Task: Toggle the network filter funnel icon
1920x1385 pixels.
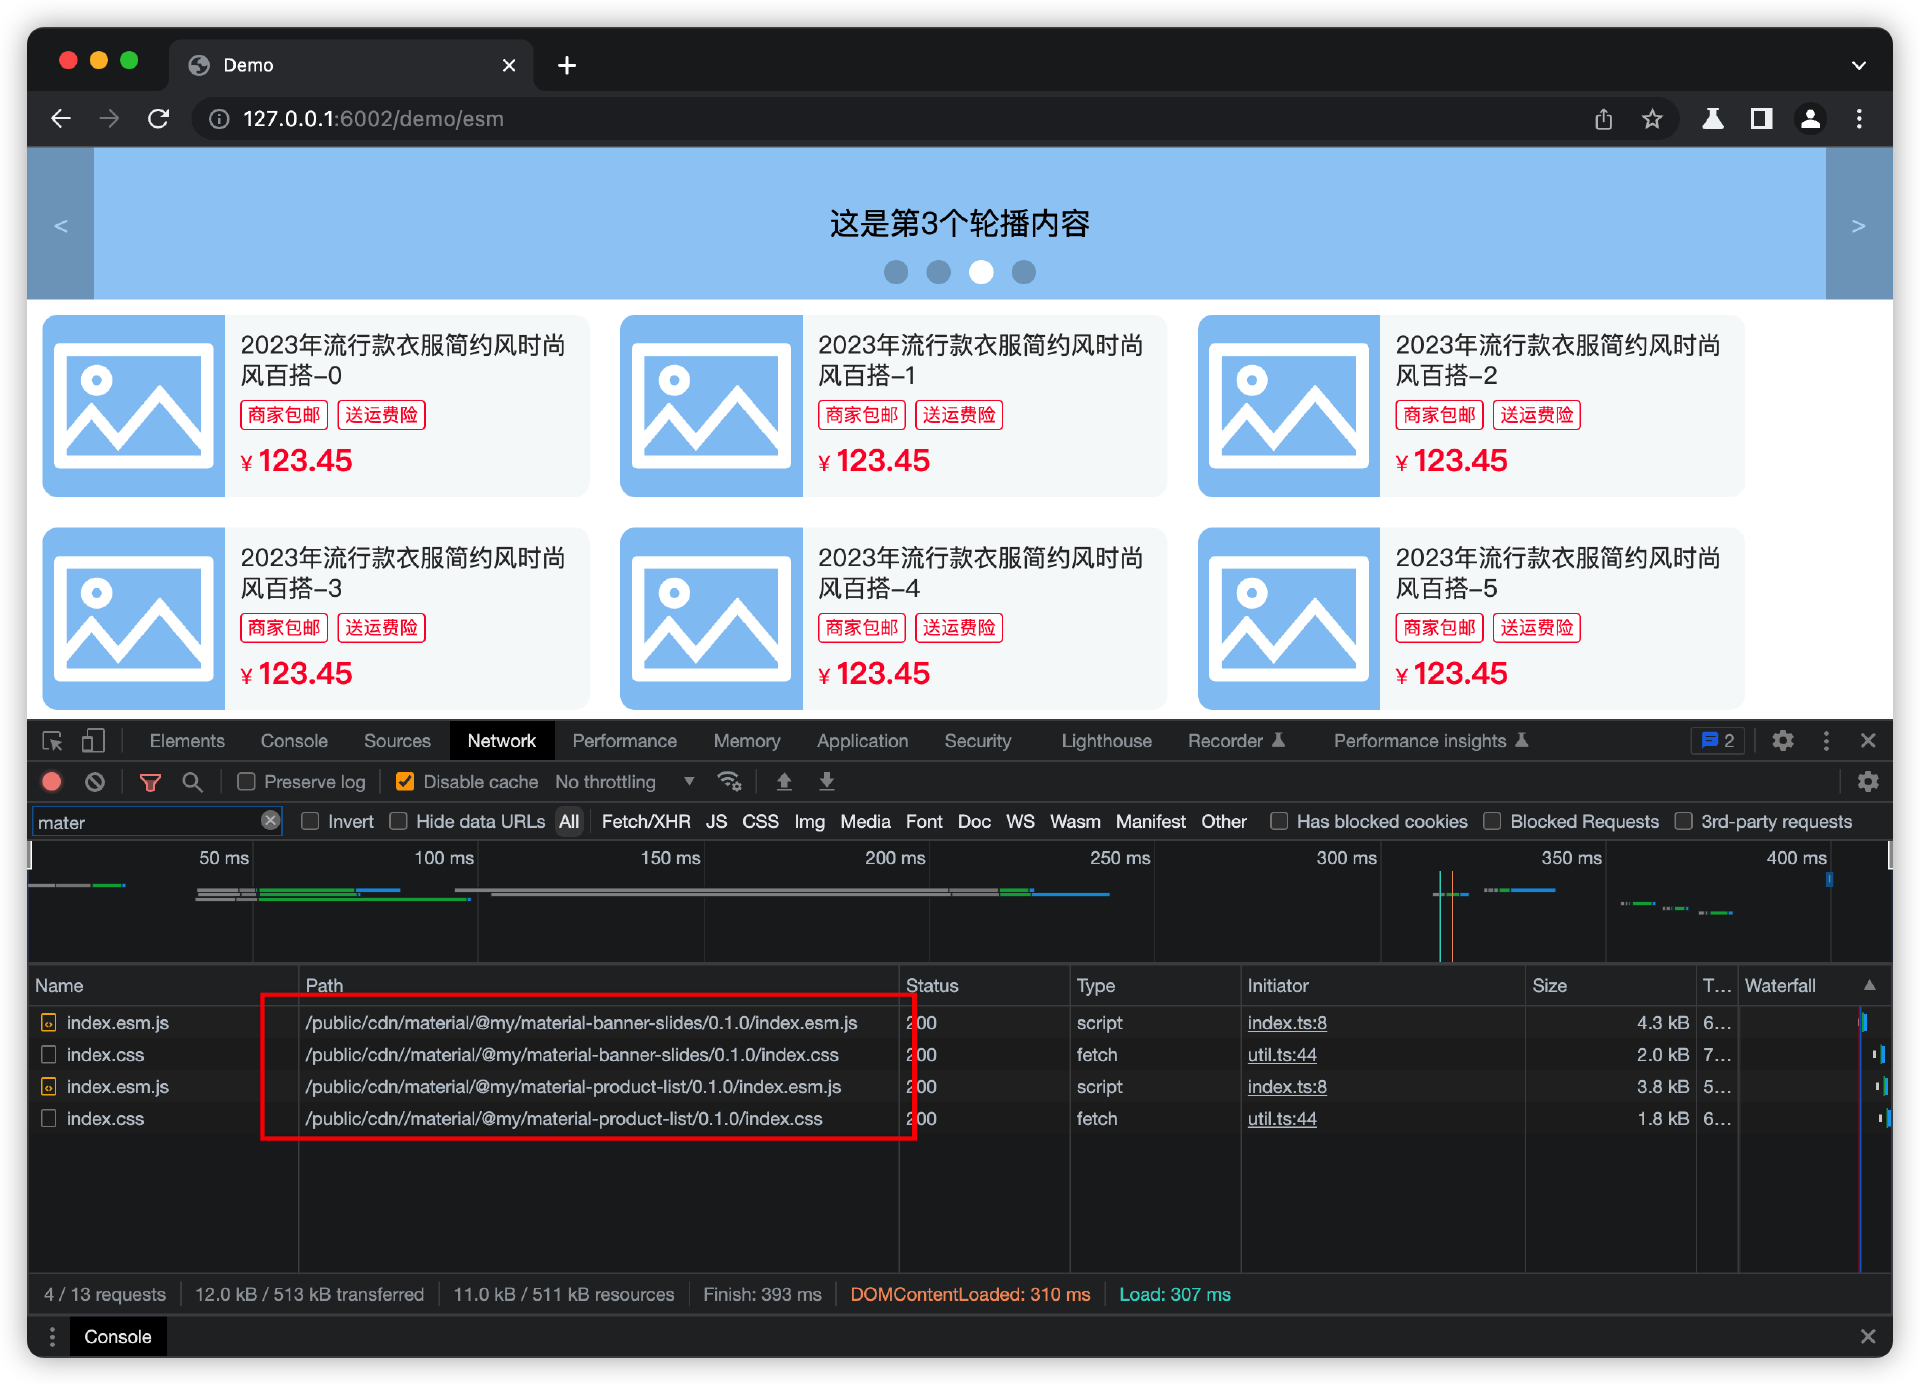Action: [150, 782]
